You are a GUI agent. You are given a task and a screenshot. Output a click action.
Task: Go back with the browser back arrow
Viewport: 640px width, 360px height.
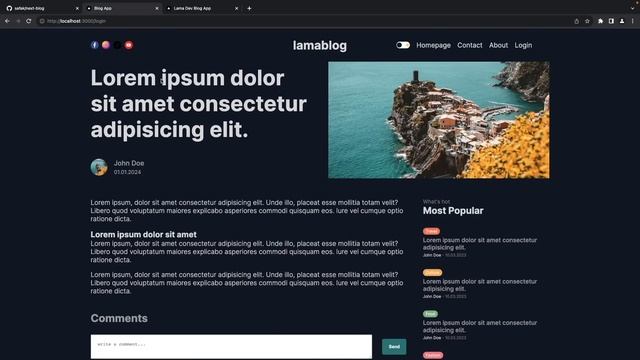(7, 21)
